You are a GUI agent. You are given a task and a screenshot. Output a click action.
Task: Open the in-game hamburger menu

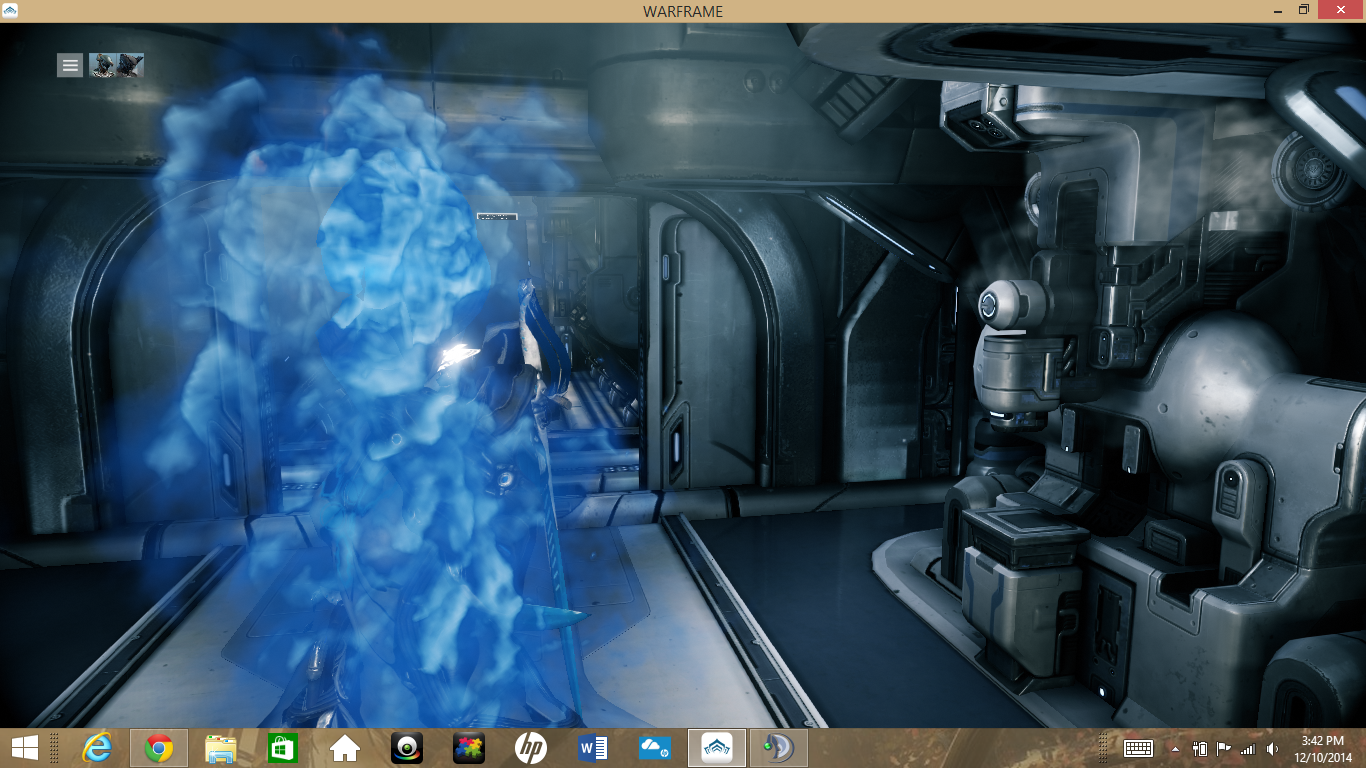[x=70, y=65]
